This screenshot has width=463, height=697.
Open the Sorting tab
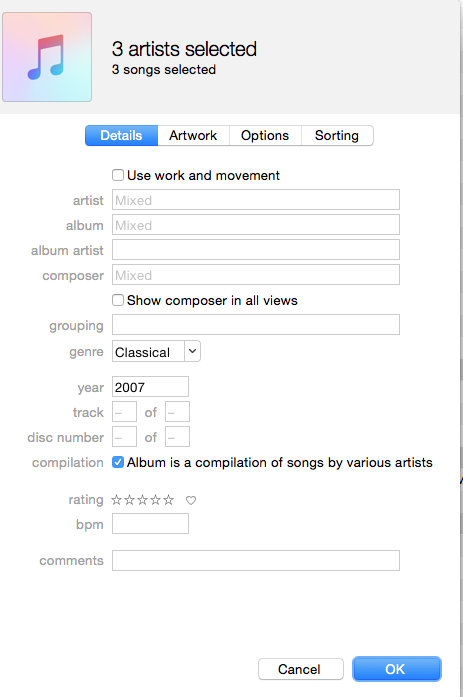coord(337,136)
